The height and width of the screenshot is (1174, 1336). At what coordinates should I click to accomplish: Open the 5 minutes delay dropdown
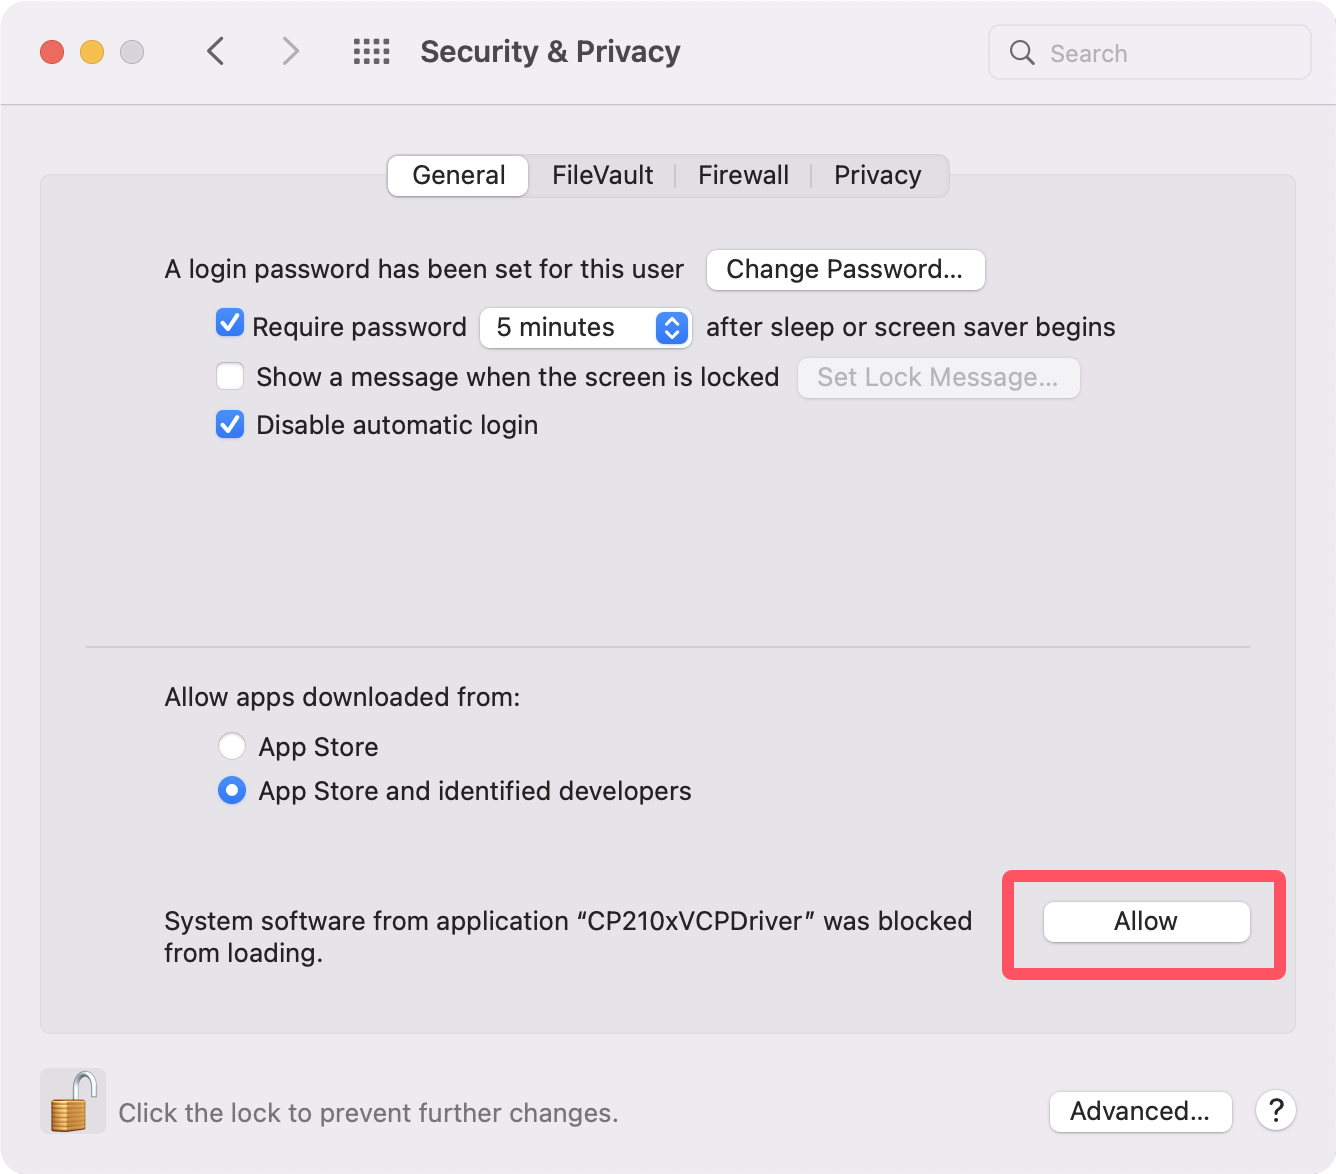(585, 328)
